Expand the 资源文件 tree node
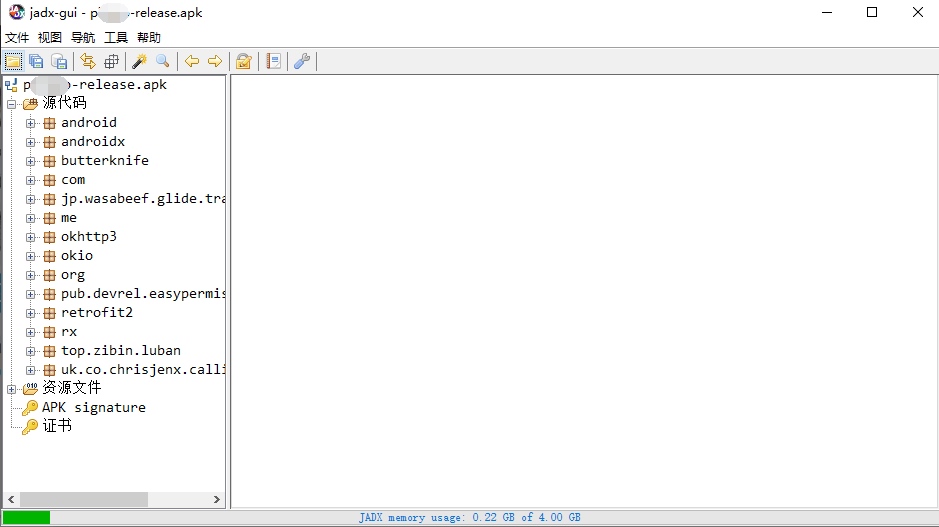This screenshot has height=527, width=939. 11,389
